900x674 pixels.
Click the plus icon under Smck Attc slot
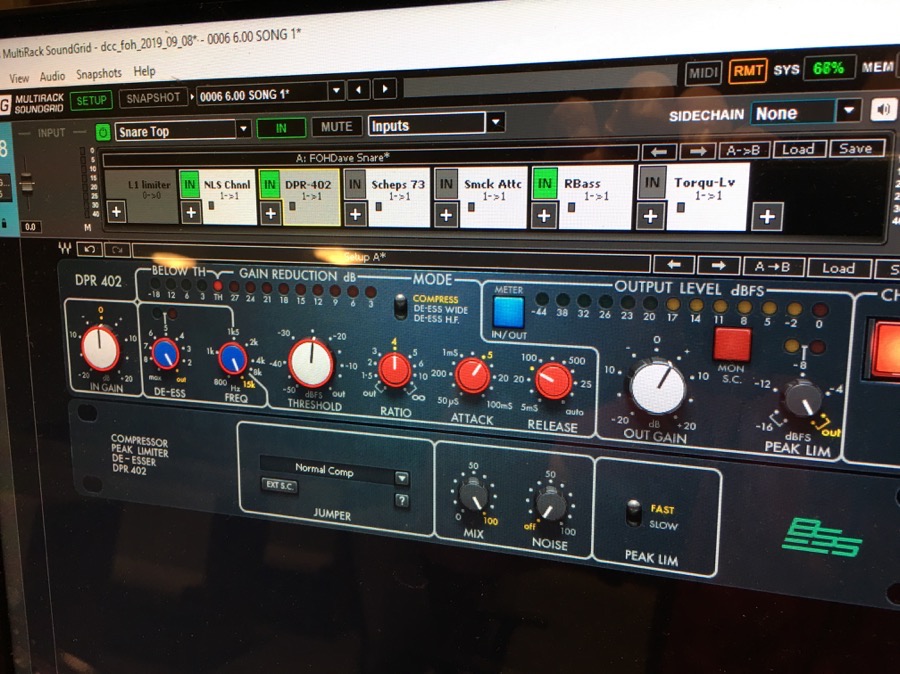pos(446,215)
